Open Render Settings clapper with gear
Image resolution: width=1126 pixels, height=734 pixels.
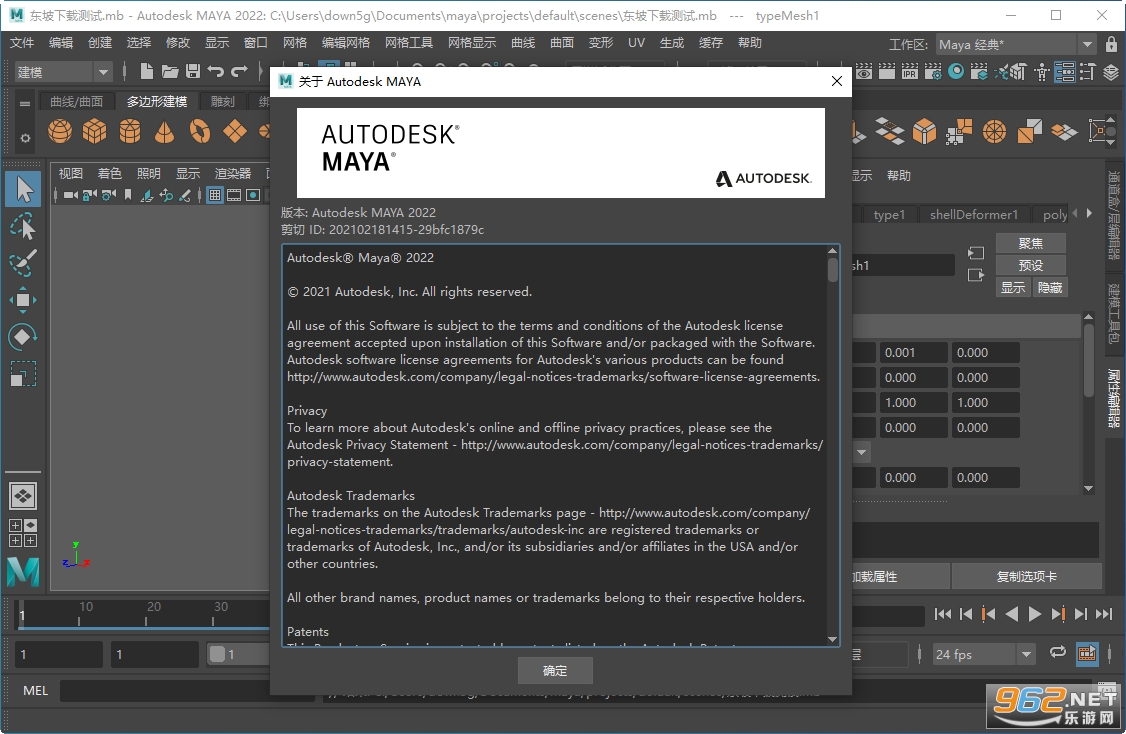[x=933, y=71]
